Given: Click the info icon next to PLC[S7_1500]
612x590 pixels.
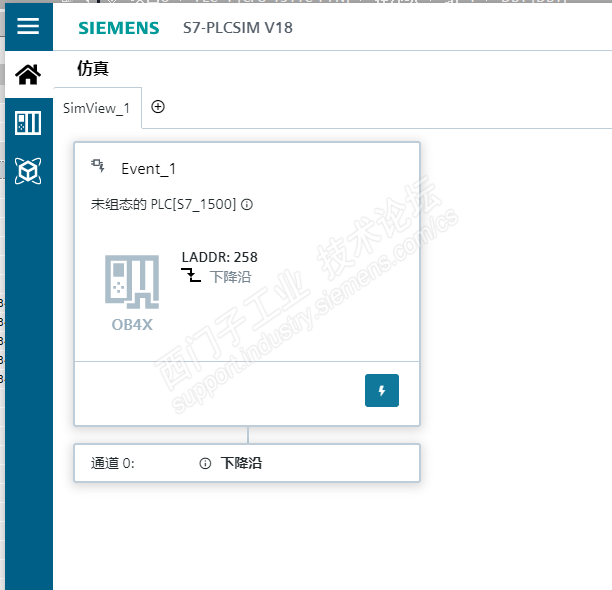Looking at the screenshot, I should (x=247, y=204).
